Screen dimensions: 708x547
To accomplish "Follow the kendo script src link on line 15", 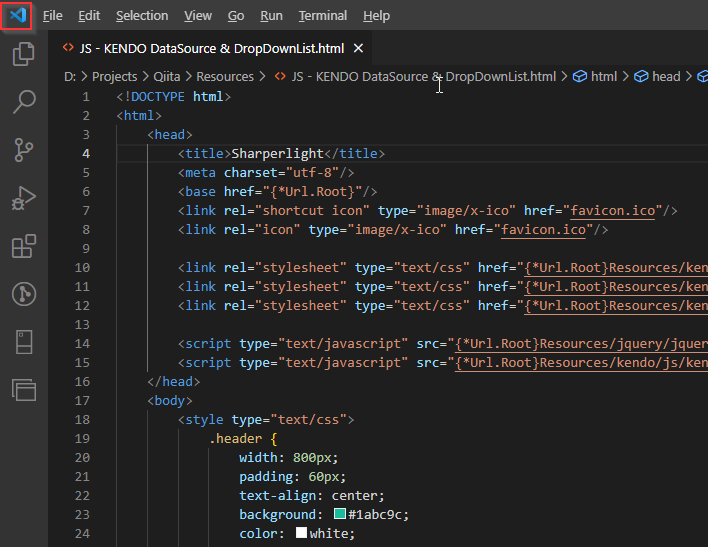I will [x=581, y=363].
